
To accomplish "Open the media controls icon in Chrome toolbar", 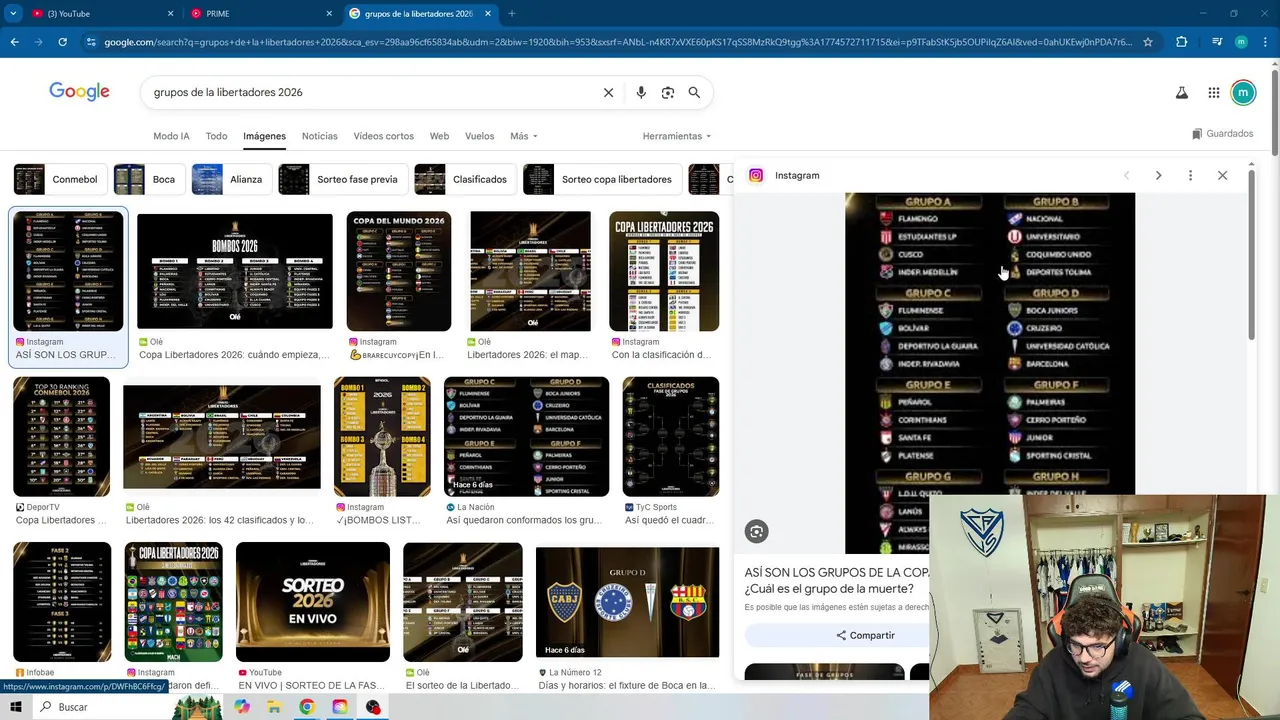I will (x=1216, y=42).
